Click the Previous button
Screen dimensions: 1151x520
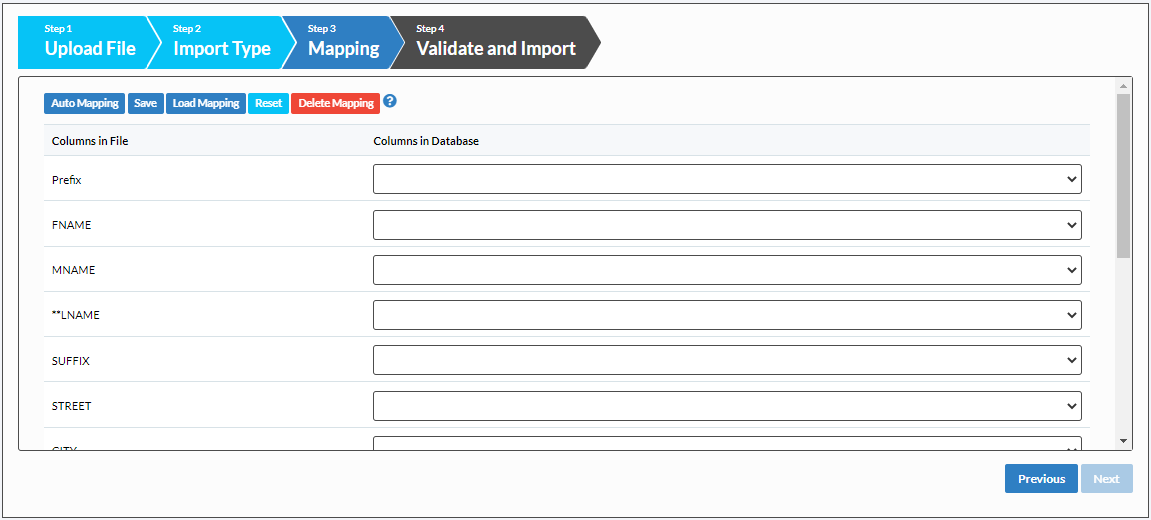coord(1041,479)
